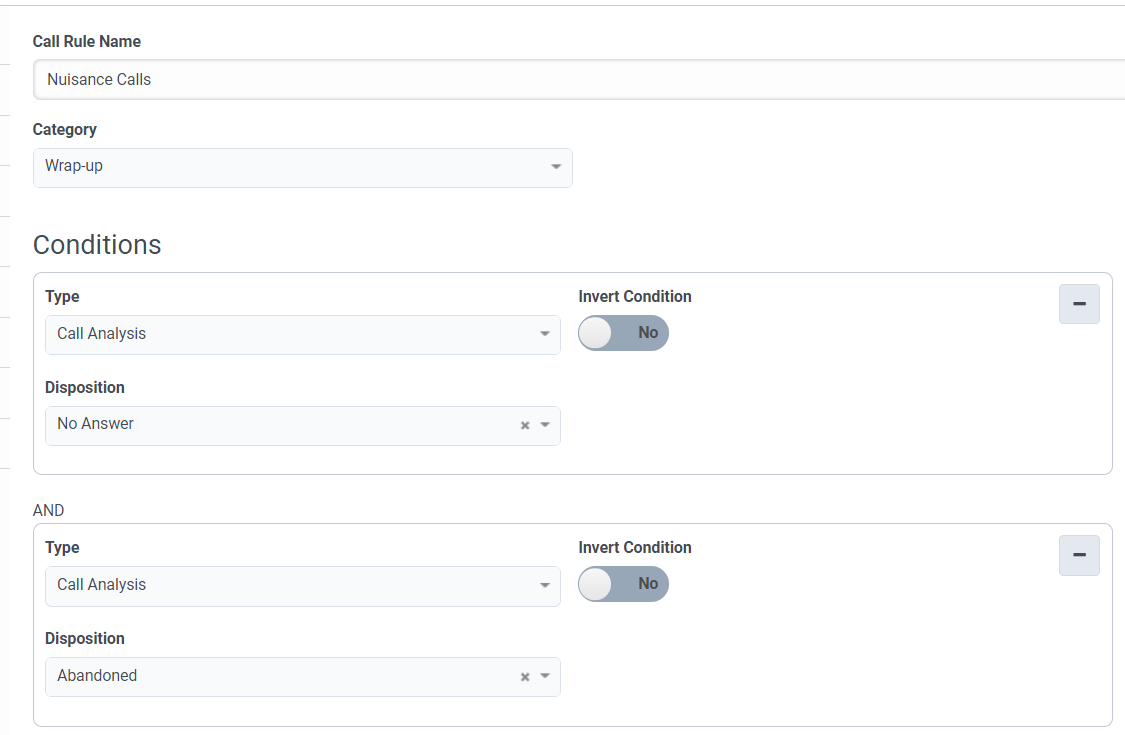Remove the No Answer condition with minus button
Viewport: 1125px width, 735px height.
[1079, 304]
